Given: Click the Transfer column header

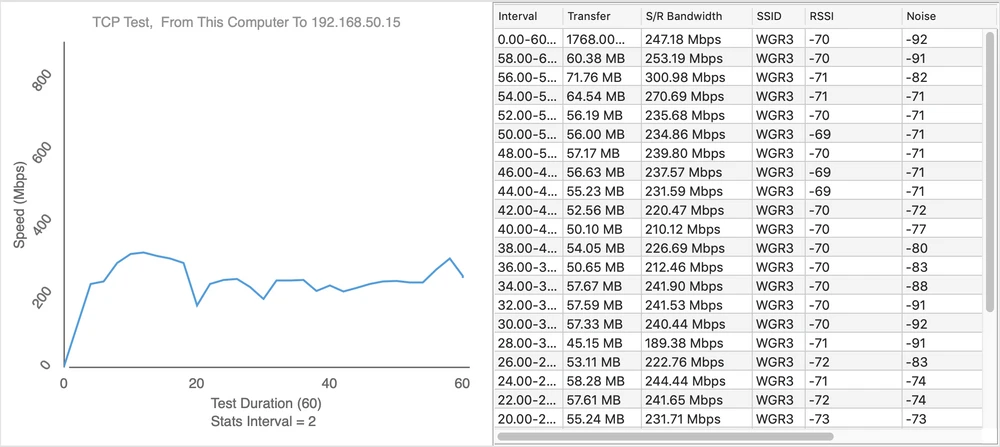Looking at the screenshot, I should pos(598,17).
